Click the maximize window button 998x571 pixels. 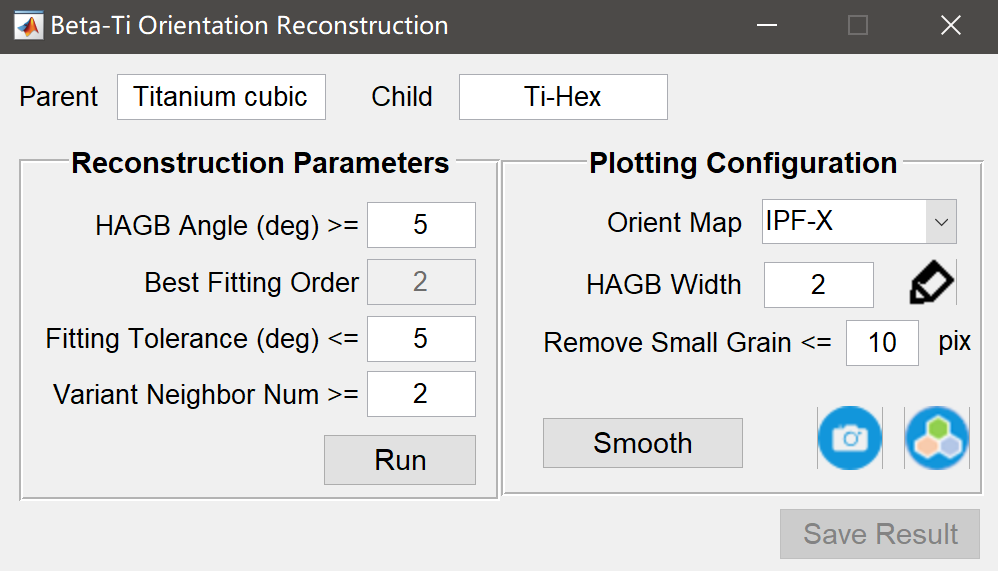tap(858, 26)
